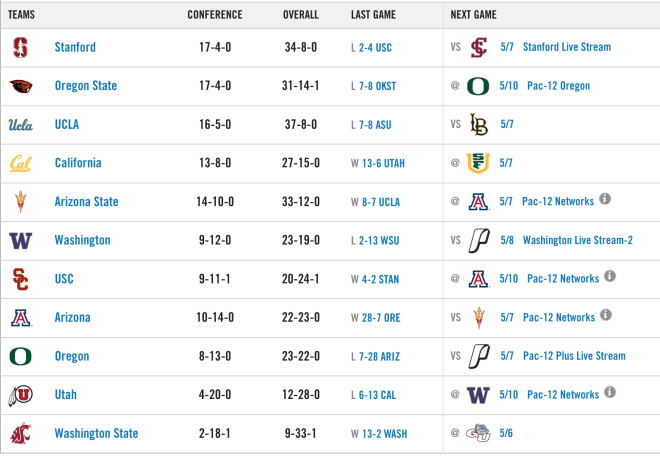The width and height of the screenshot is (660, 456).
Task: Open the 5/6 next game date for Washington State
Action: 506,433
